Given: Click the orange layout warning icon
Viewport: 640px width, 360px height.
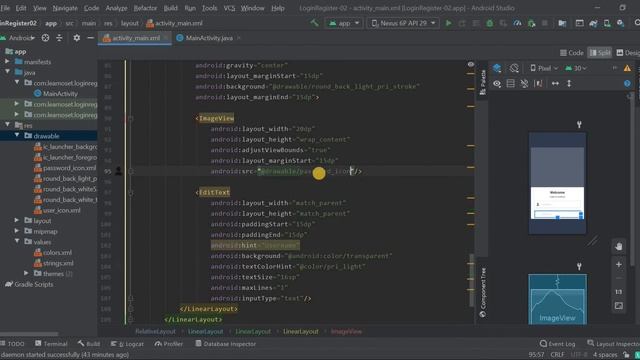Looking at the screenshot, I should (x=627, y=68).
